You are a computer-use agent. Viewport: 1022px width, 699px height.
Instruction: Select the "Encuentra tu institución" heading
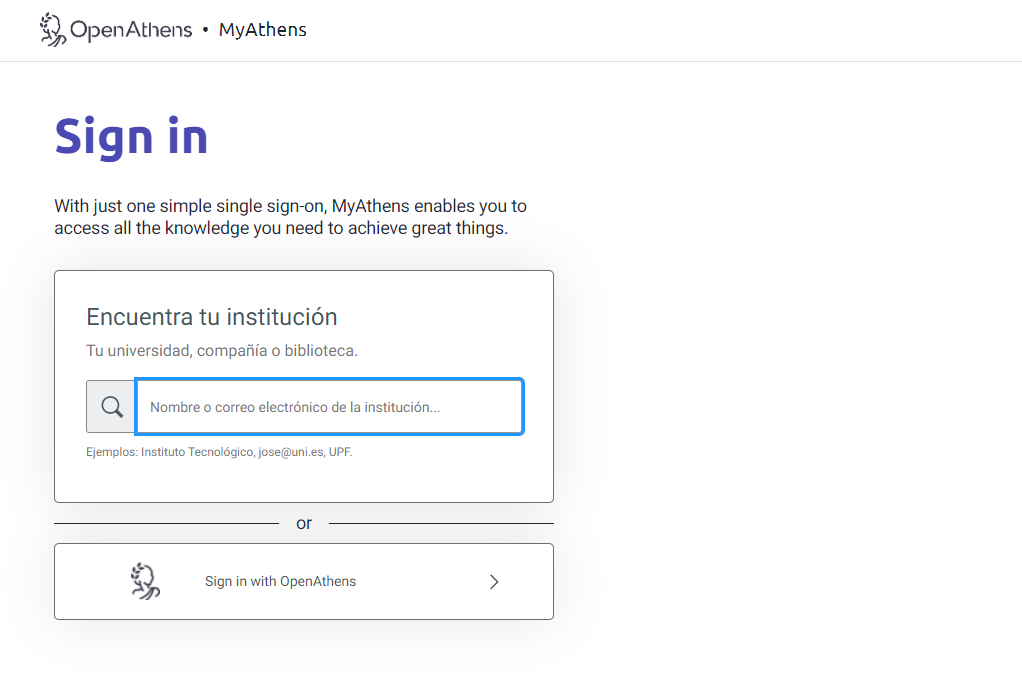point(212,317)
